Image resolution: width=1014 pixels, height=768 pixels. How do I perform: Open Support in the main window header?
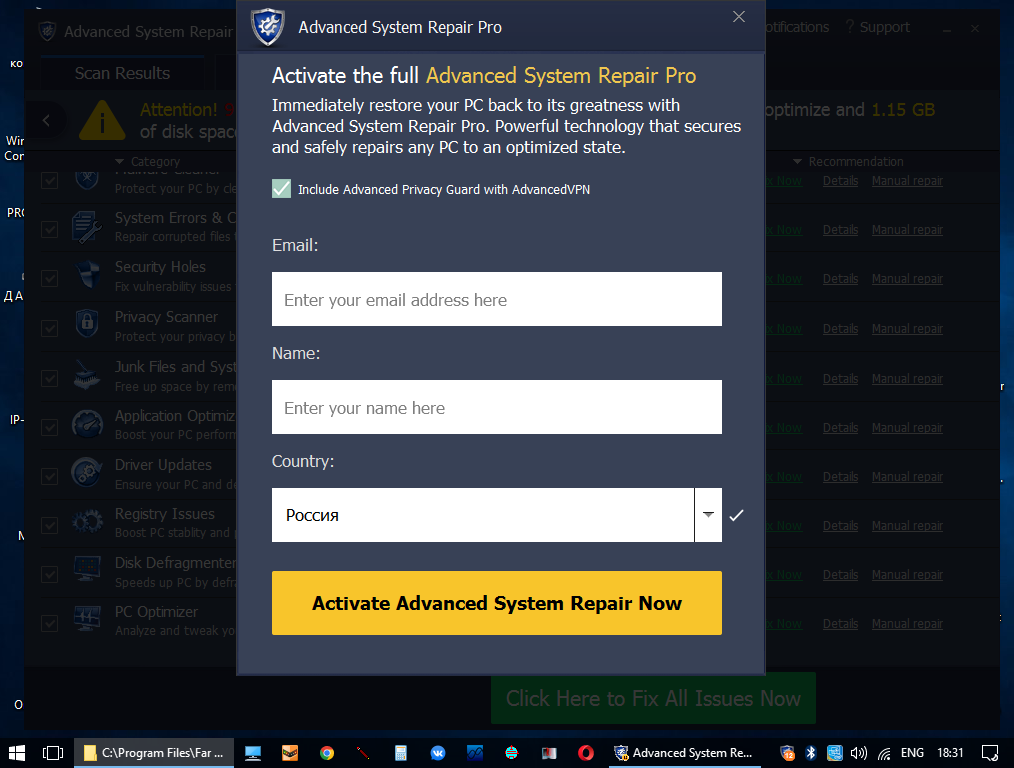878,27
